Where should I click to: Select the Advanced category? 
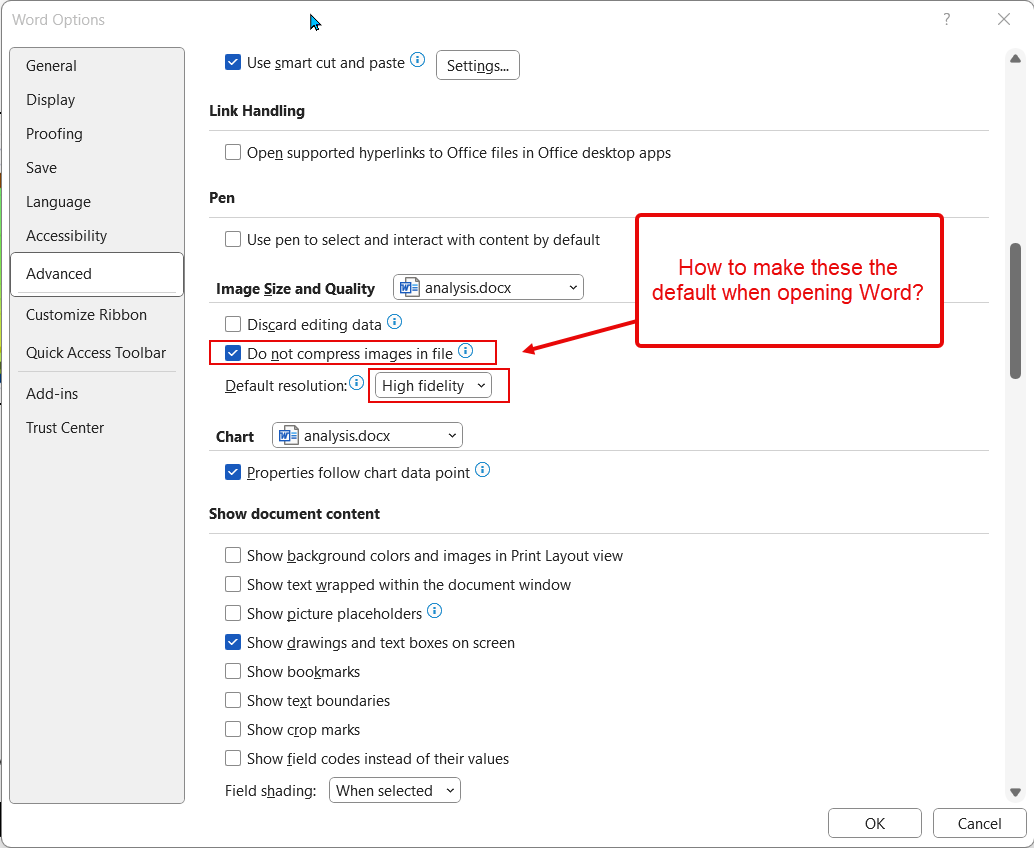[97, 274]
